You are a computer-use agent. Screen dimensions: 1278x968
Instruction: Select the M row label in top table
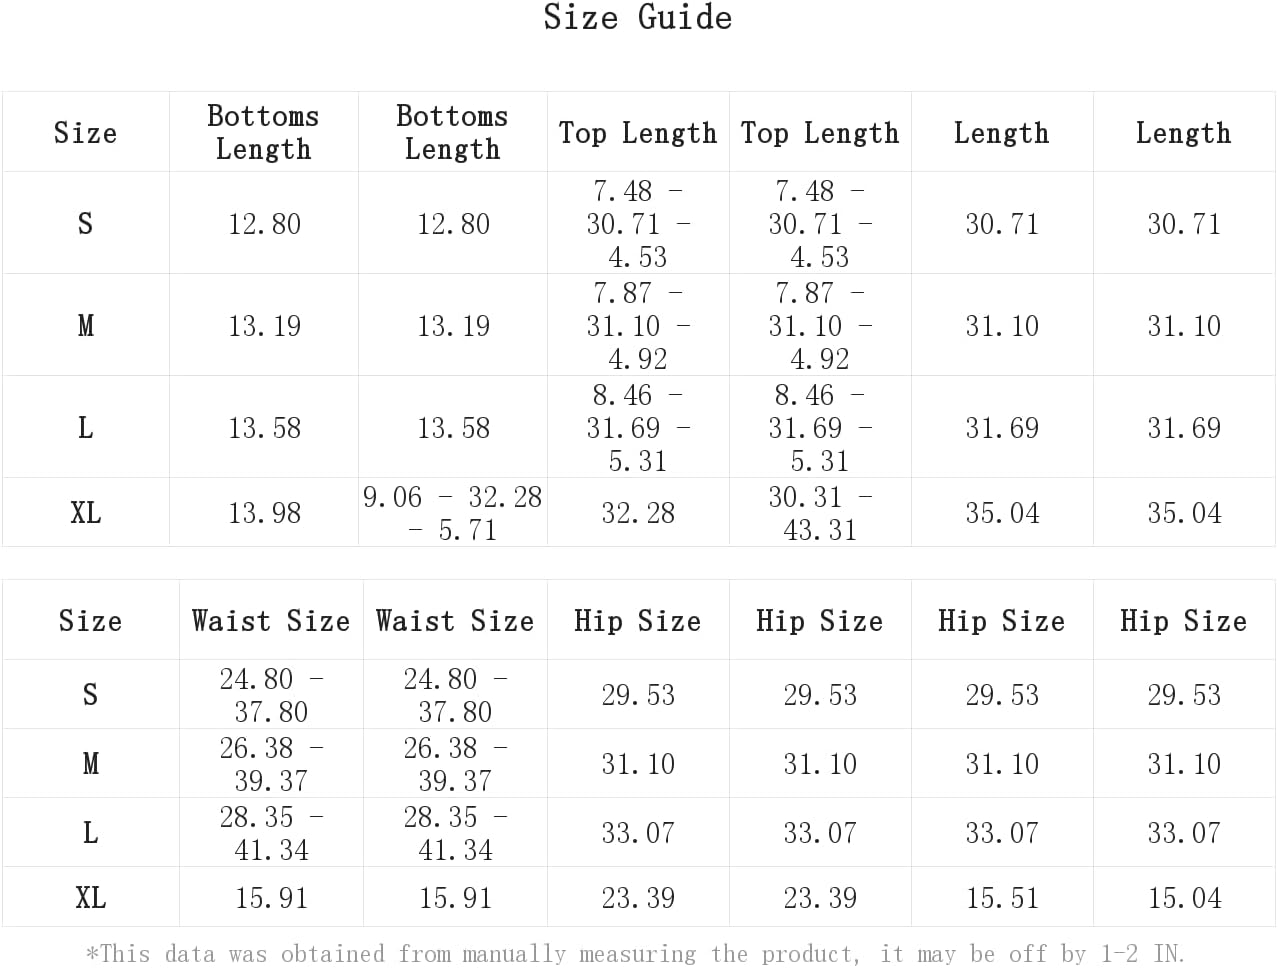(86, 325)
